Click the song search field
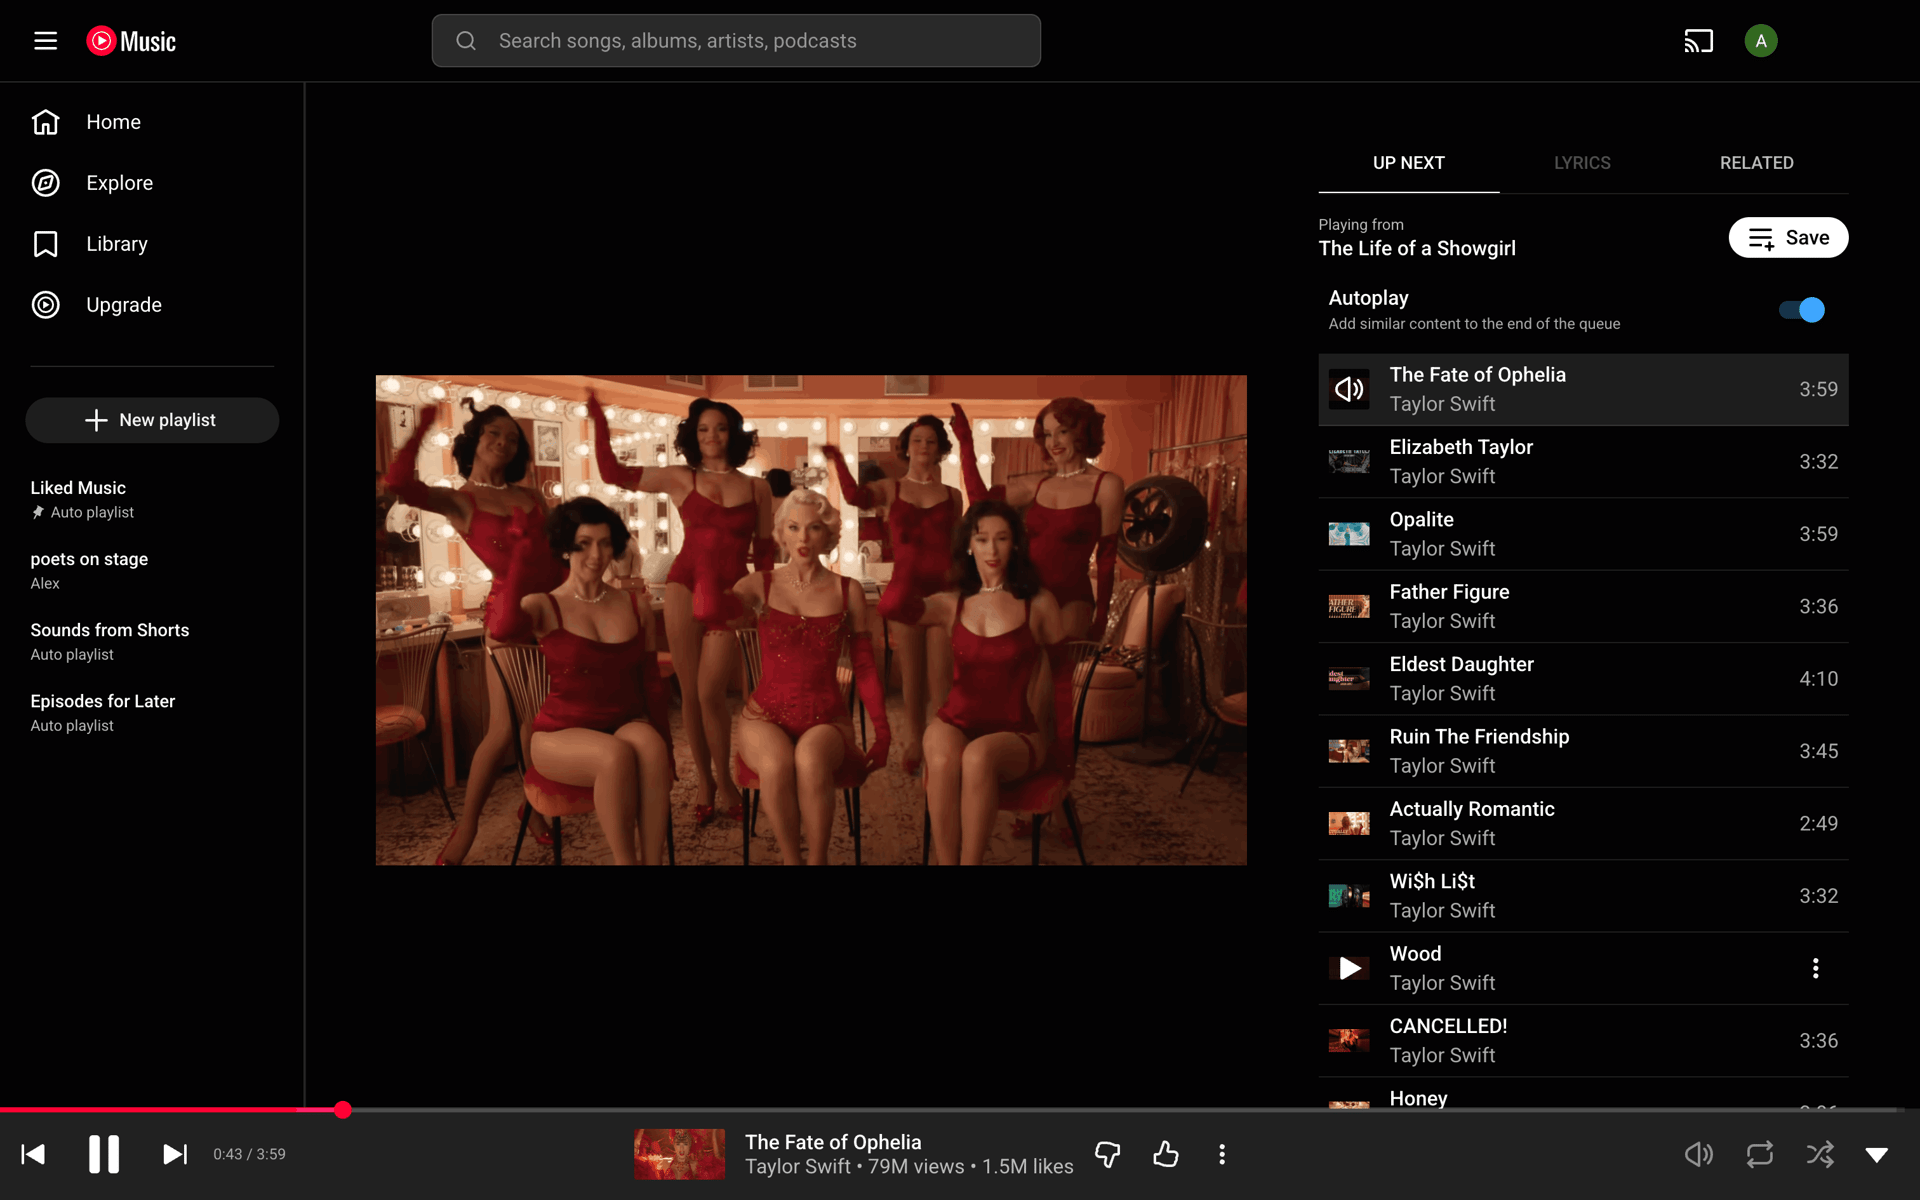This screenshot has height=1200, width=1920. [736, 41]
